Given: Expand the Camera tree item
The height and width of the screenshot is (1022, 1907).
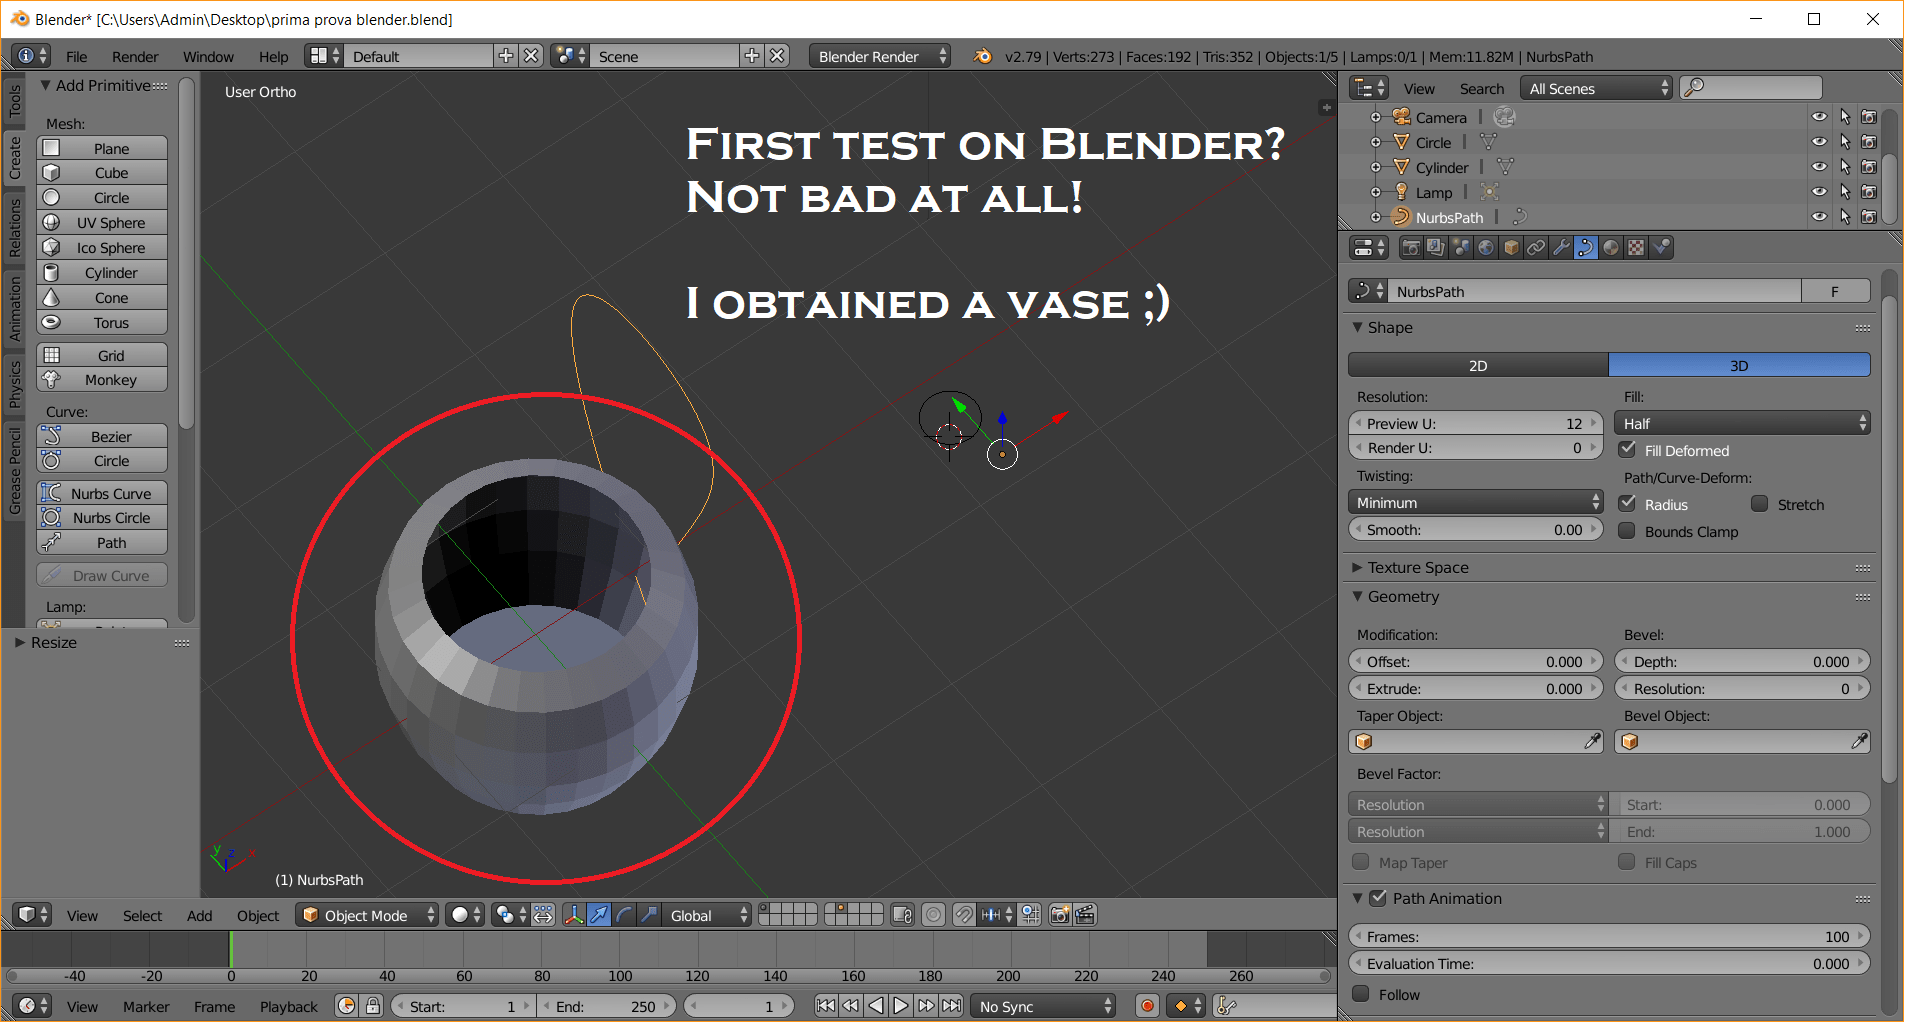Looking at the screenshot, I should pyautogui.click(x=1376, y=117).
